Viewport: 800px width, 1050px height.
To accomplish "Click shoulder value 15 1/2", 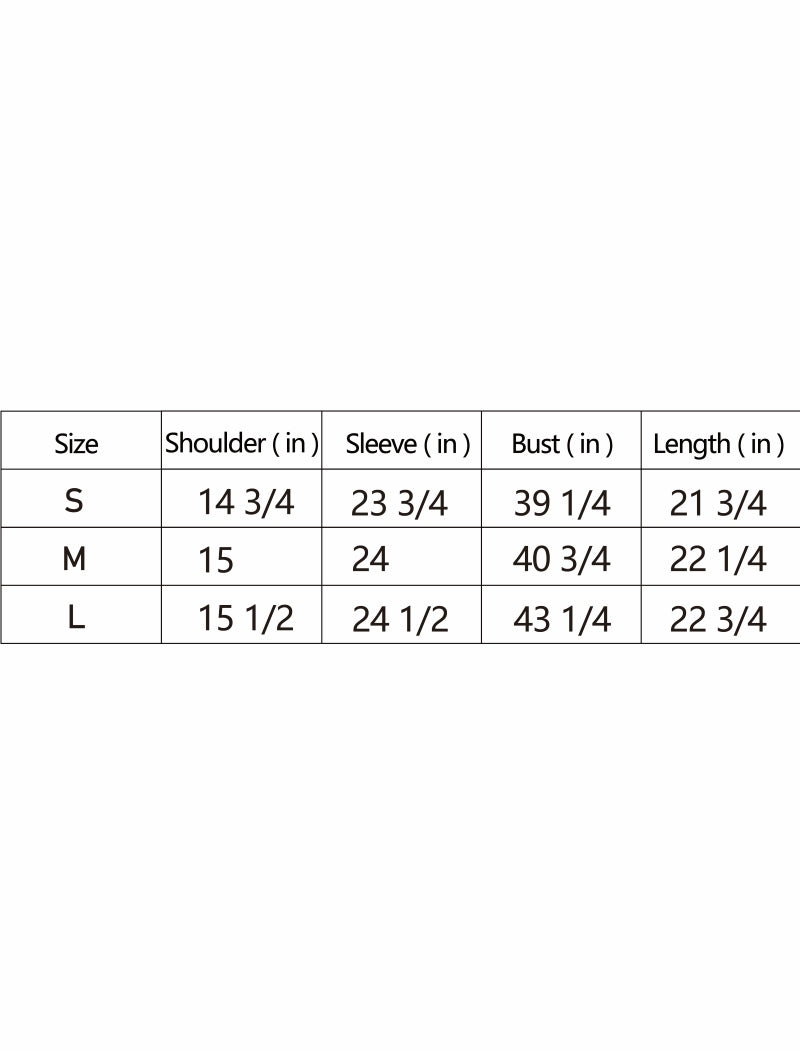I will click(246, 619).
